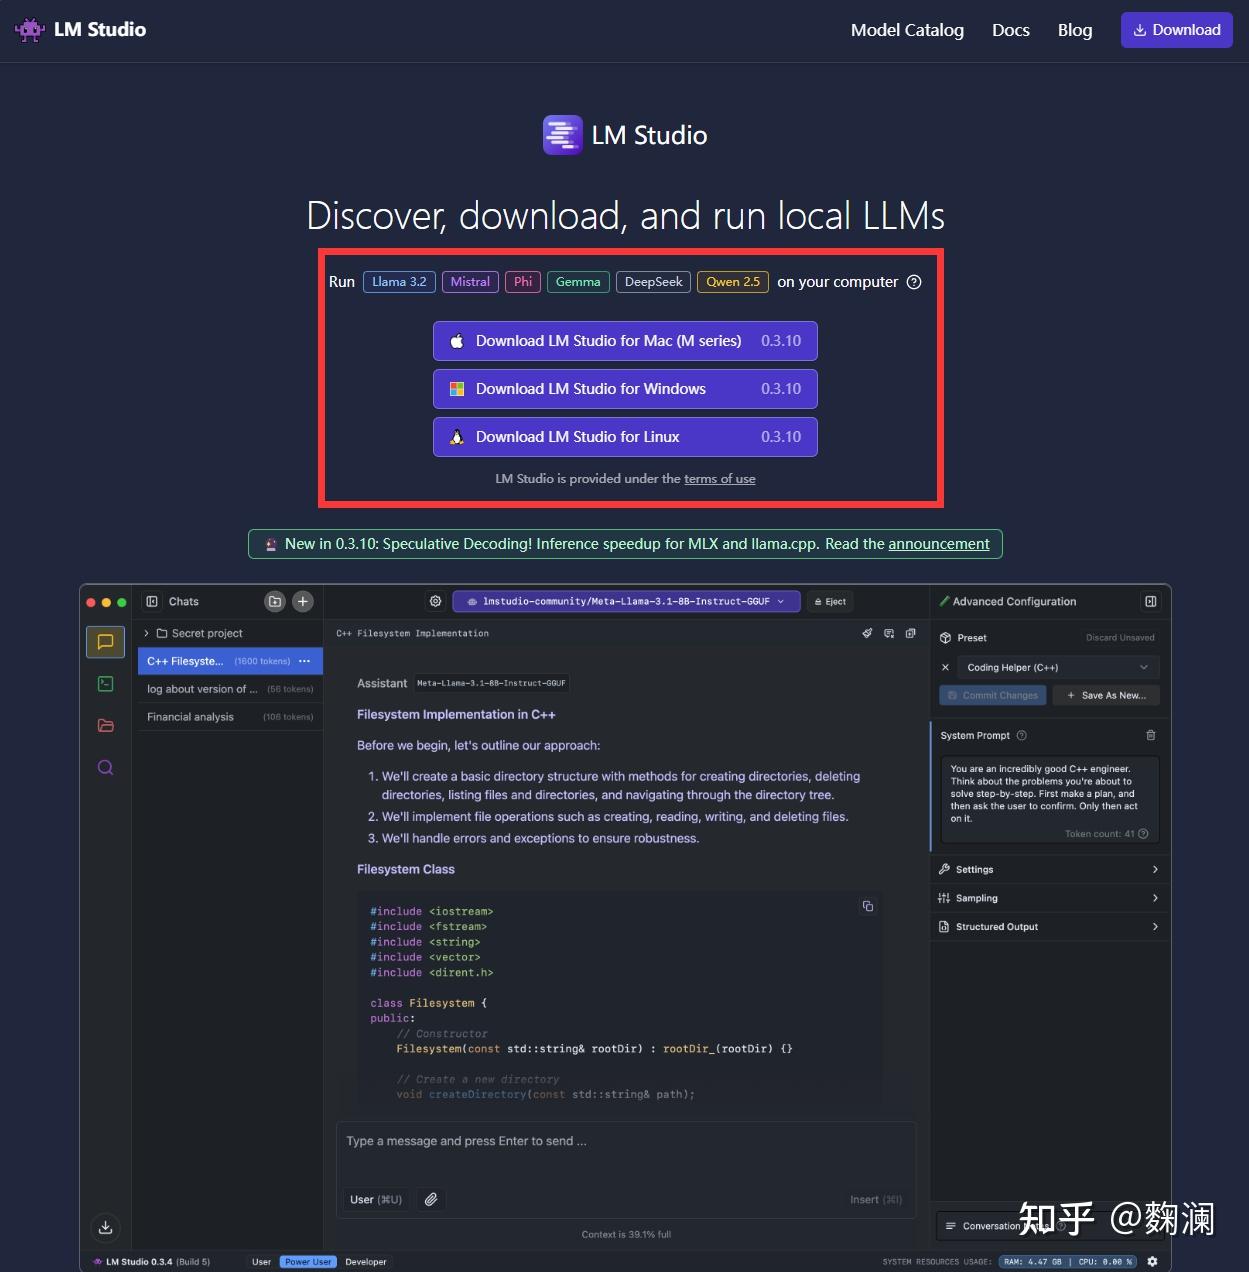Copy the code block using its copy icon
Image resolution: width=1249 pixels, height=1272 pixels.
coord(868,906)
